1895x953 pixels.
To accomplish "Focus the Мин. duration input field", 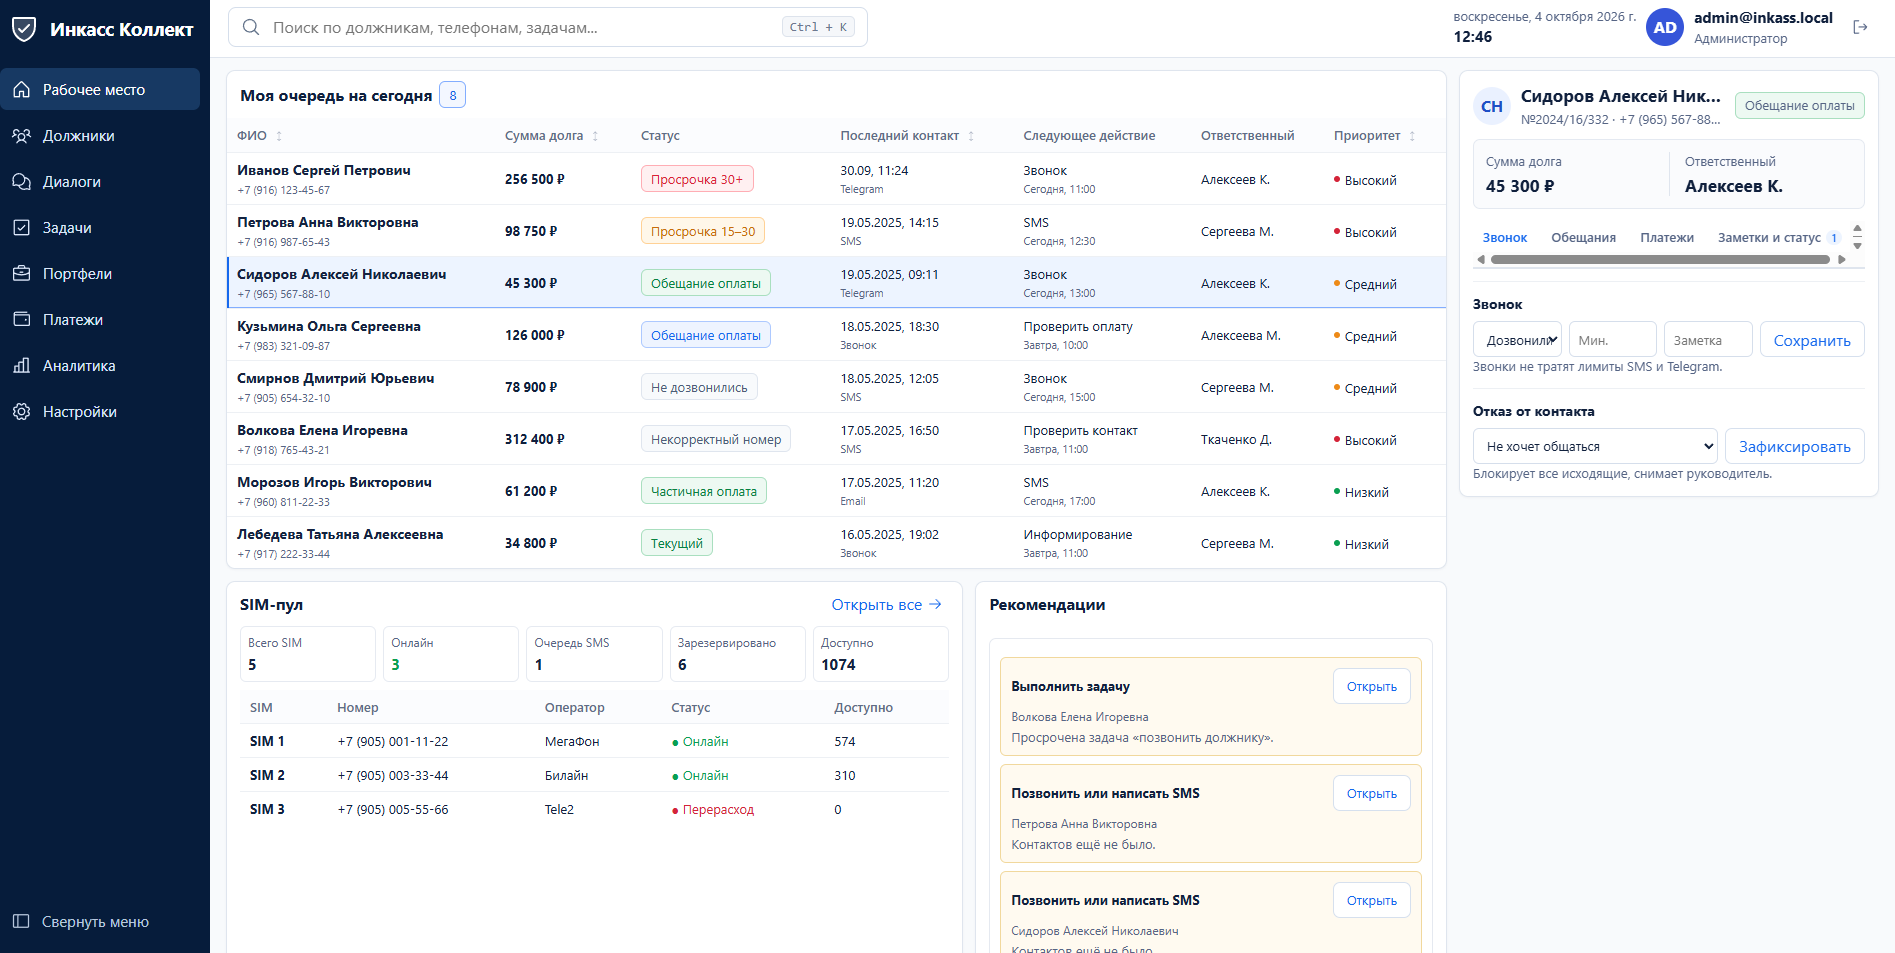I will [1612, 339].
